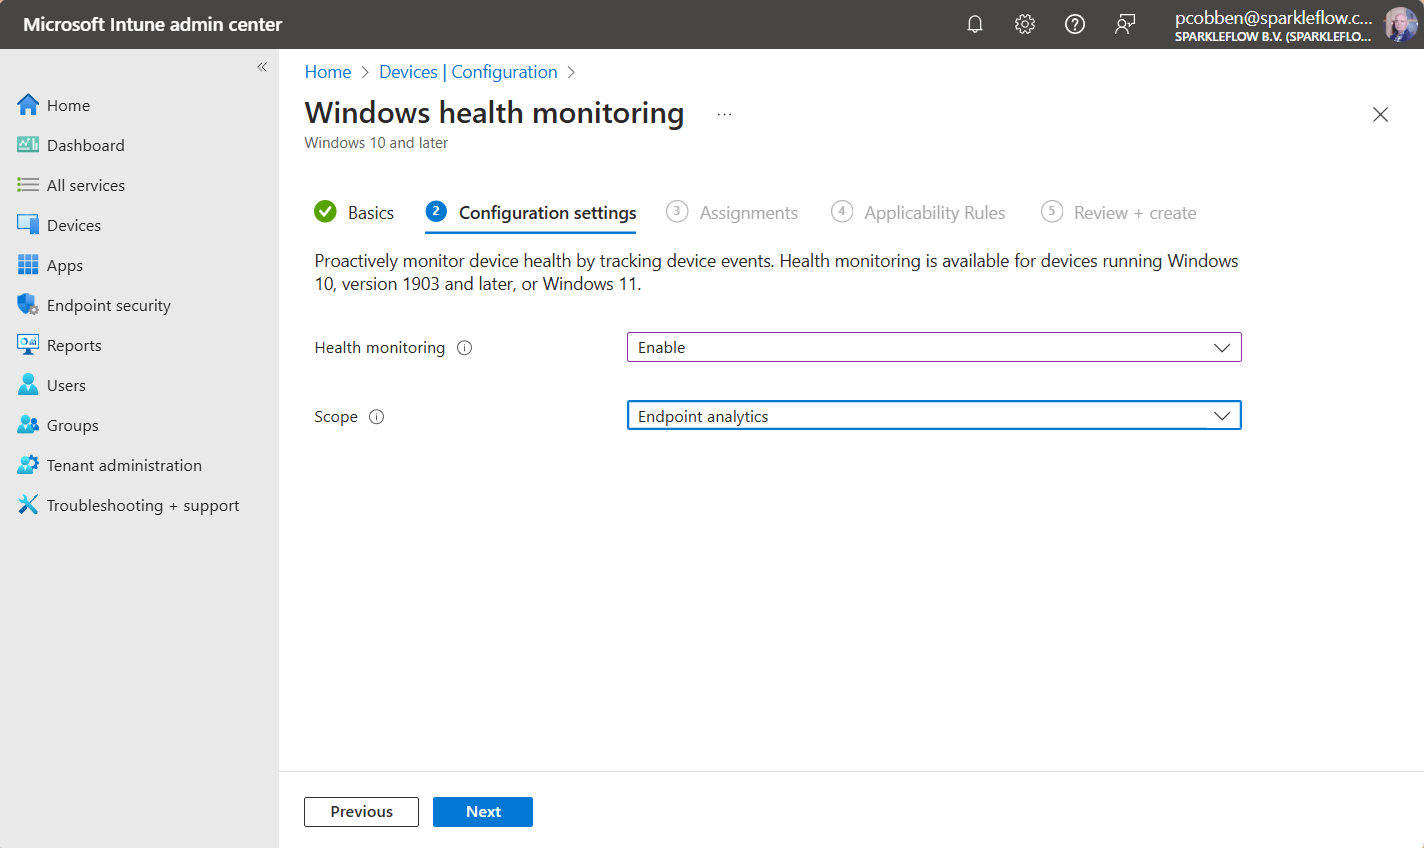Open the ellipsis more options menu
Viewport: 1424px width, 848px height.
click(x=724, y=114)
